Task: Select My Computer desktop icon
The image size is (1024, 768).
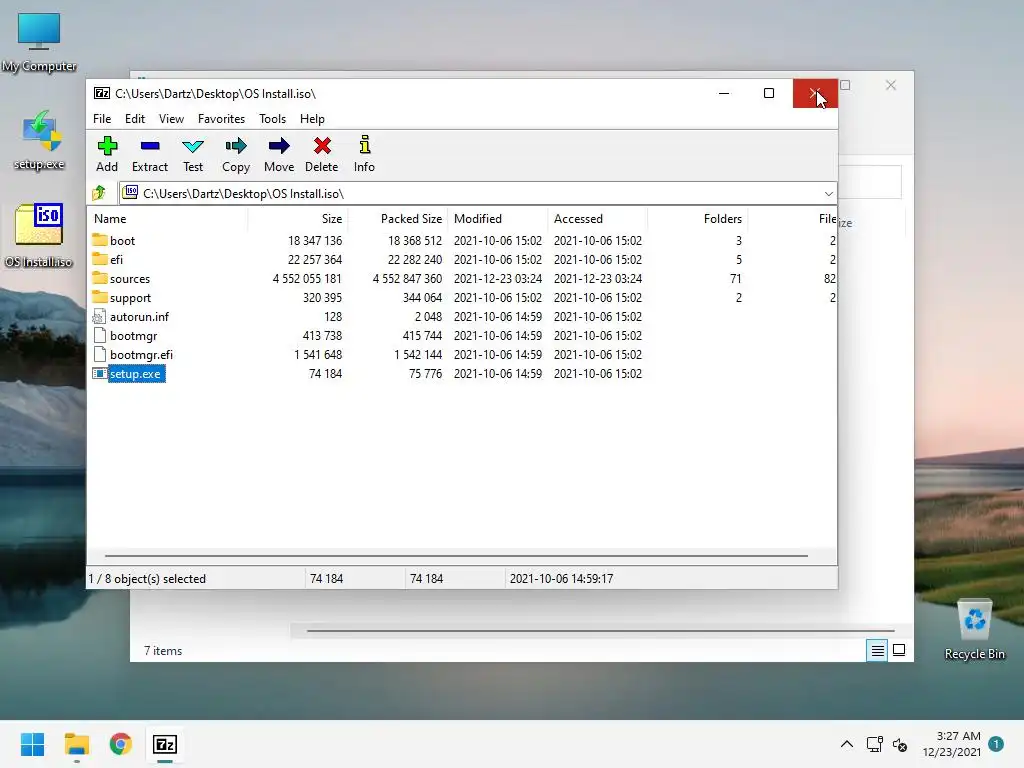Action: 39,42
